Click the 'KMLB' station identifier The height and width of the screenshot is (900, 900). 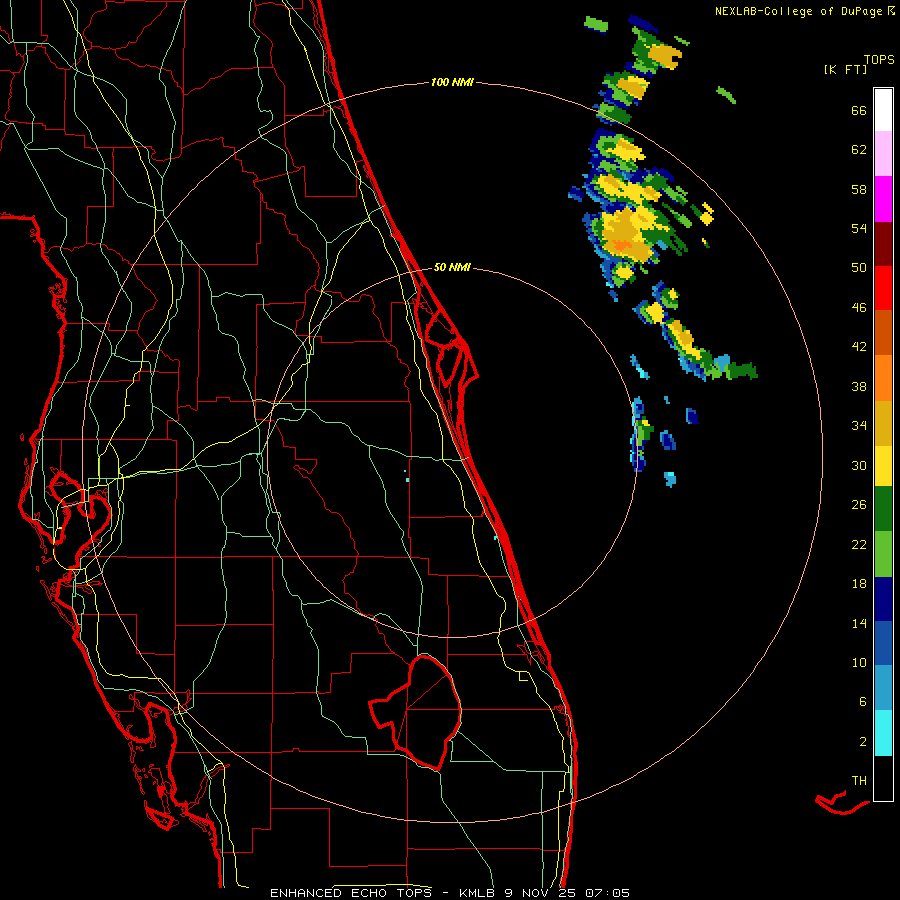tap(478, 893)
